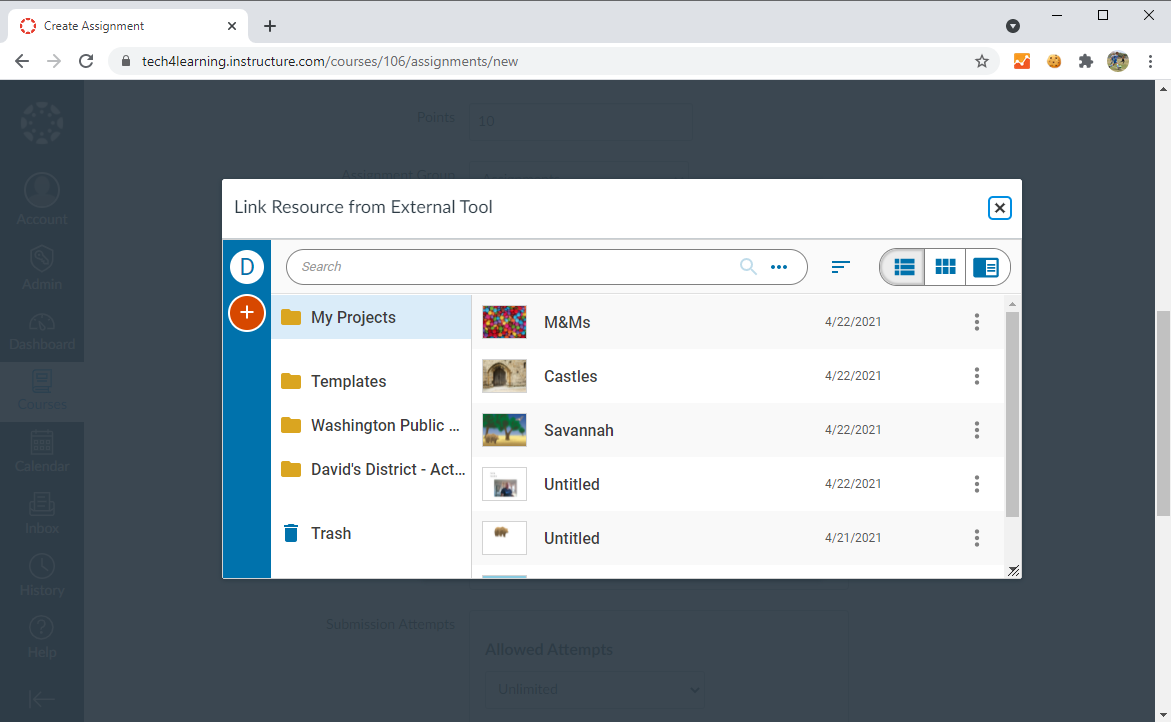Select Untitled project from 4/22/2021
The width and height of the screenshot is (1171, 722).
(x=571, y=484)
